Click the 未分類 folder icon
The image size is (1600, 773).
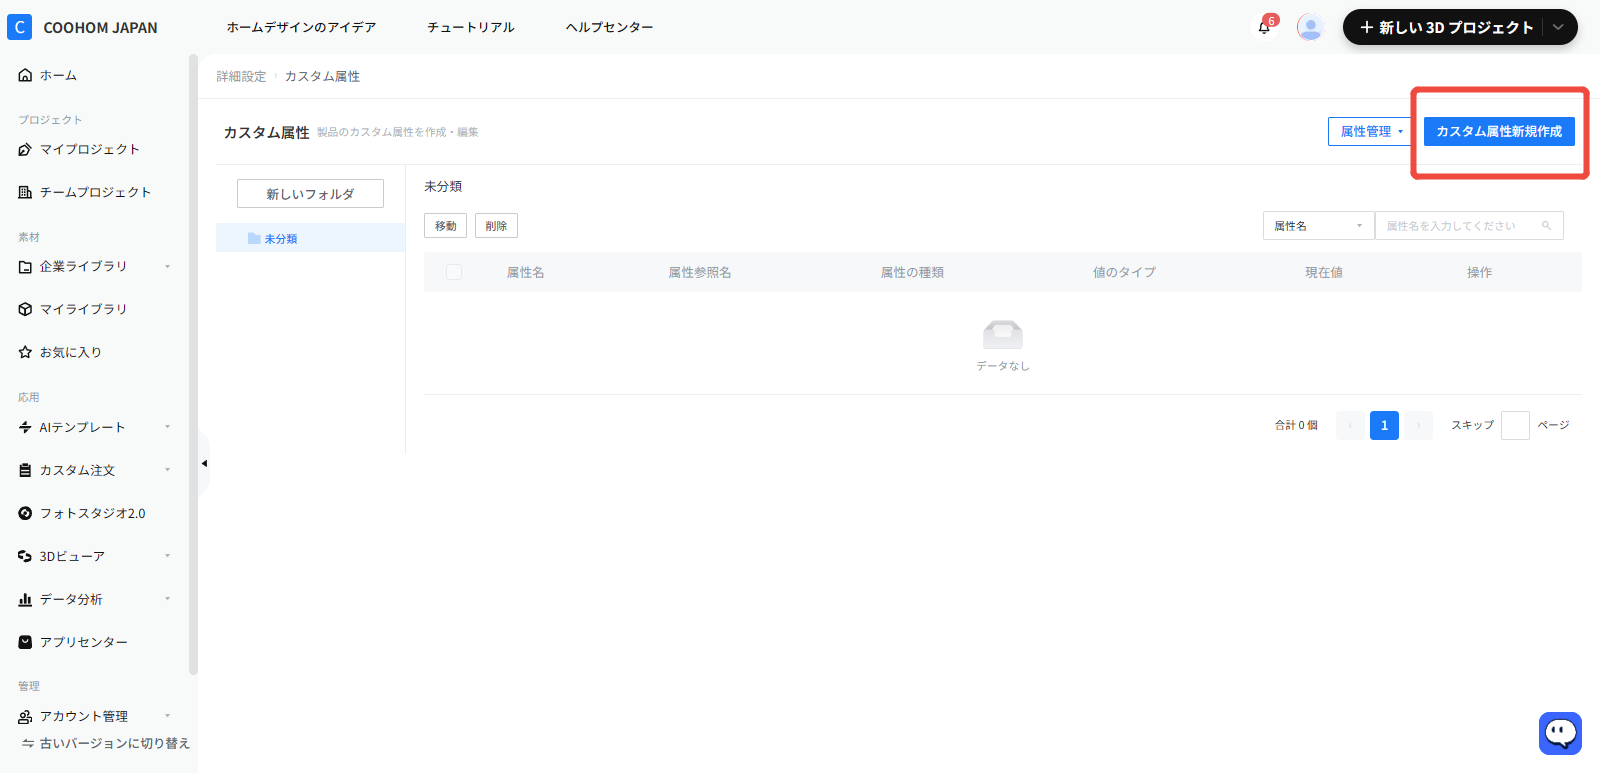(x=254, y=238)
